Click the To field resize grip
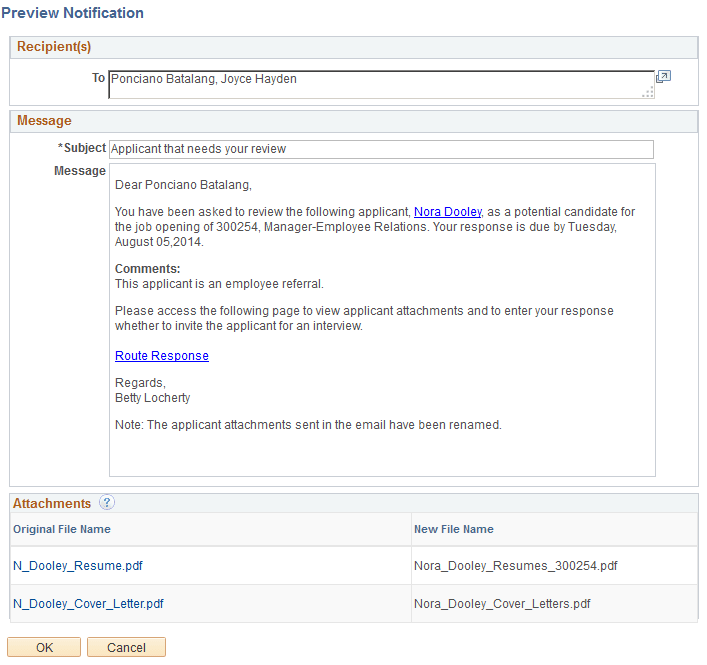 [648, 93]
